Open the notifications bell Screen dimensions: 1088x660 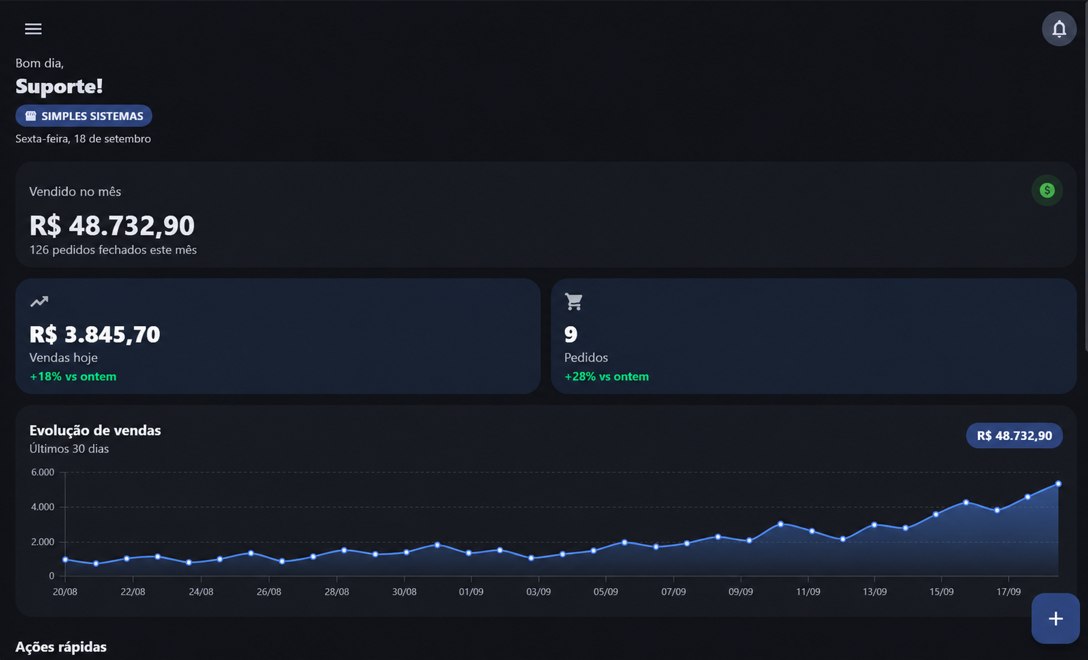(1059, 28)
